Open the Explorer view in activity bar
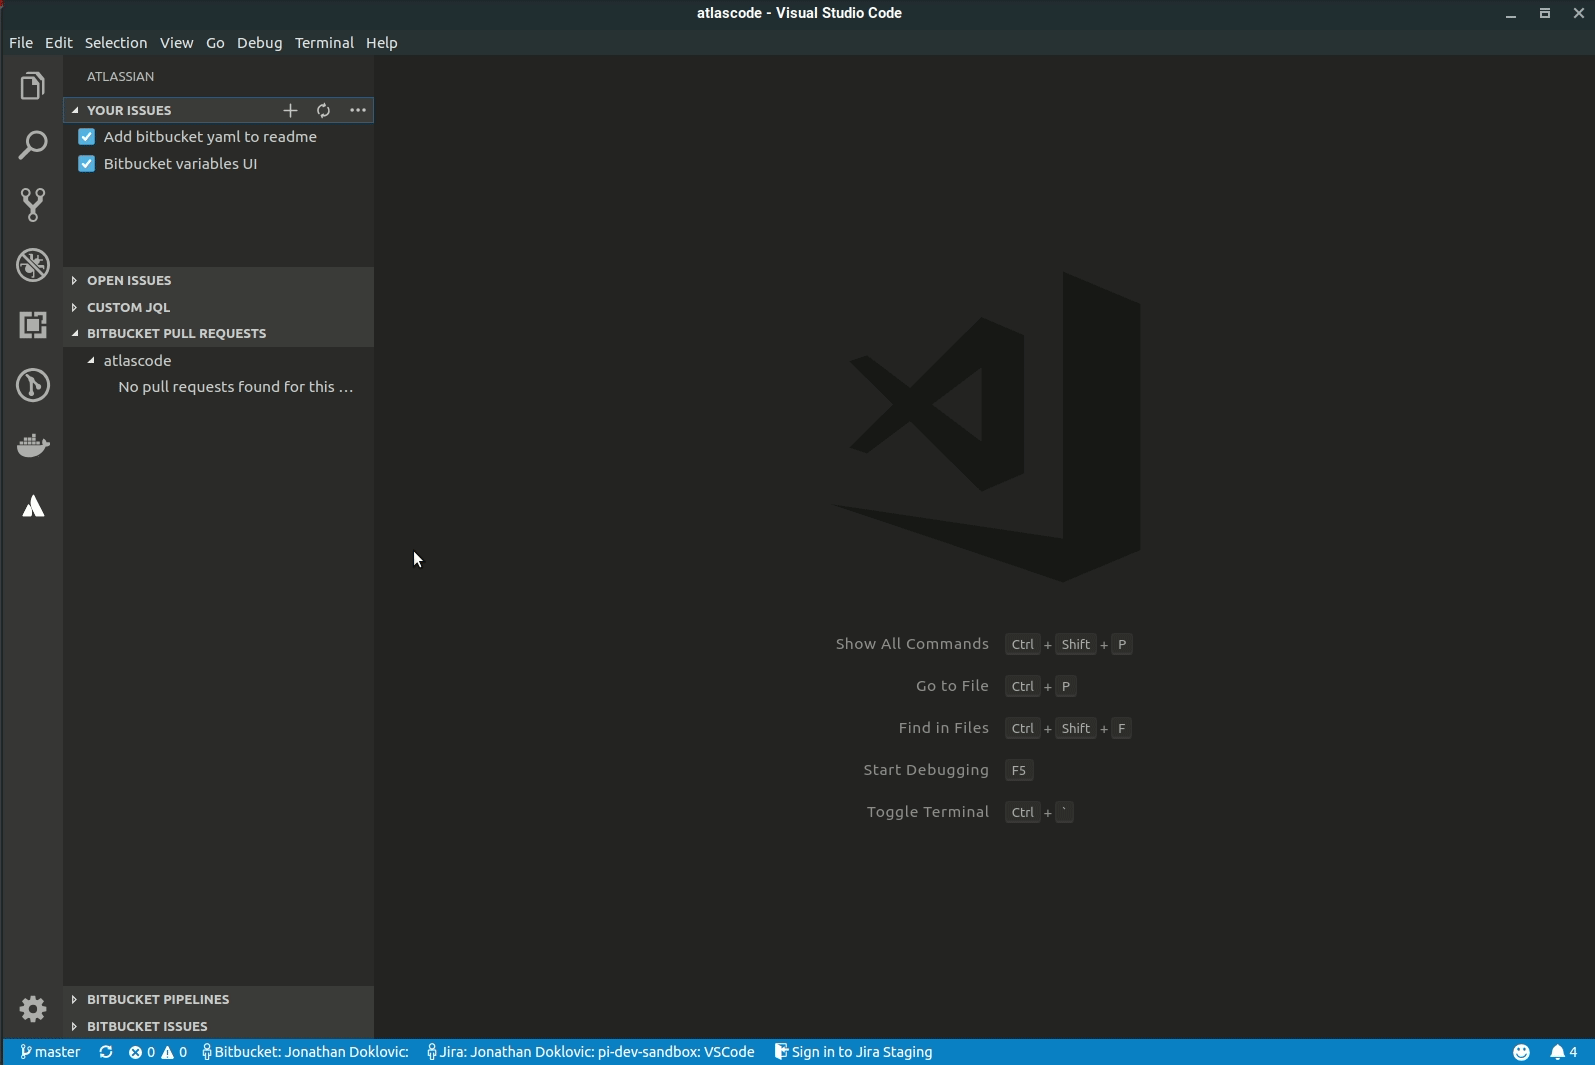This screenshot has height=1065, width=1595. [x=33, y=86]
